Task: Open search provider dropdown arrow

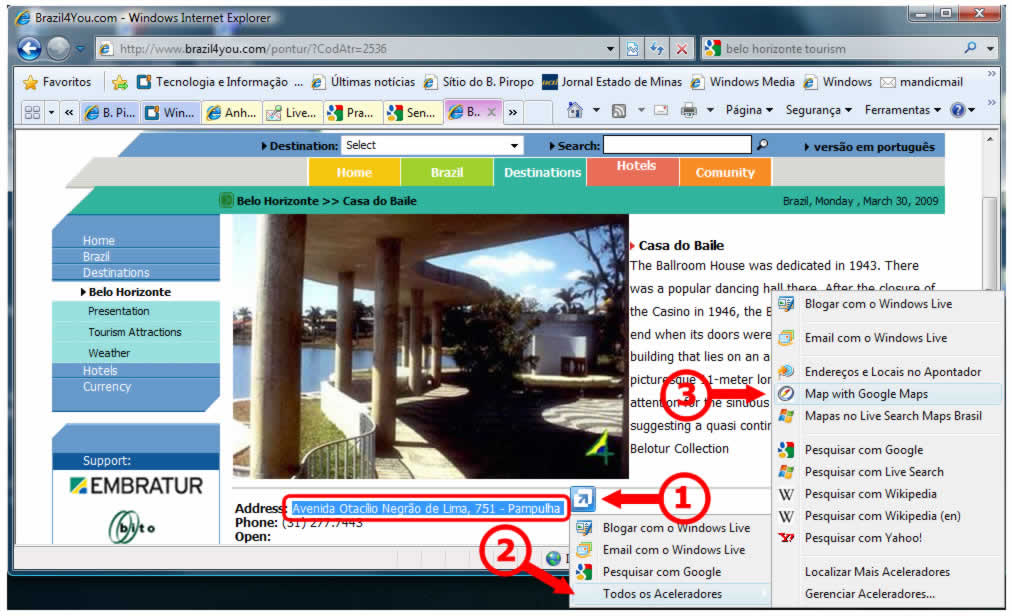Action: (990, 49)
